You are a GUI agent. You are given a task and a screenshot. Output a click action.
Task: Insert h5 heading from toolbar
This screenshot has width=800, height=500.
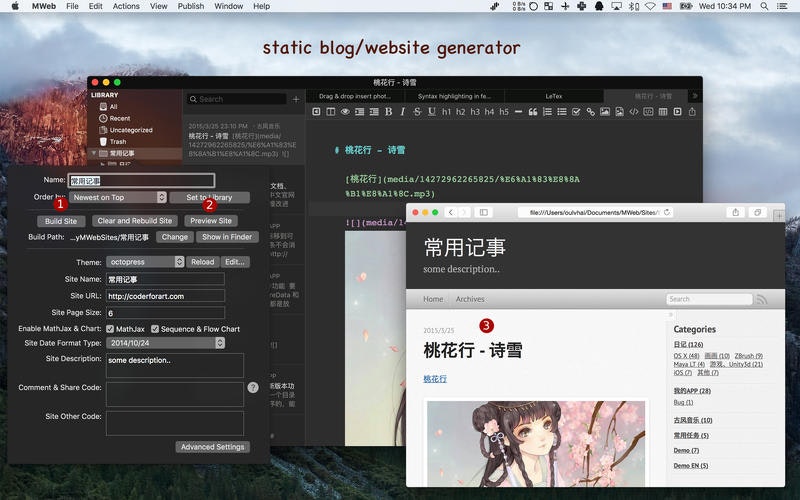(504, 112)
